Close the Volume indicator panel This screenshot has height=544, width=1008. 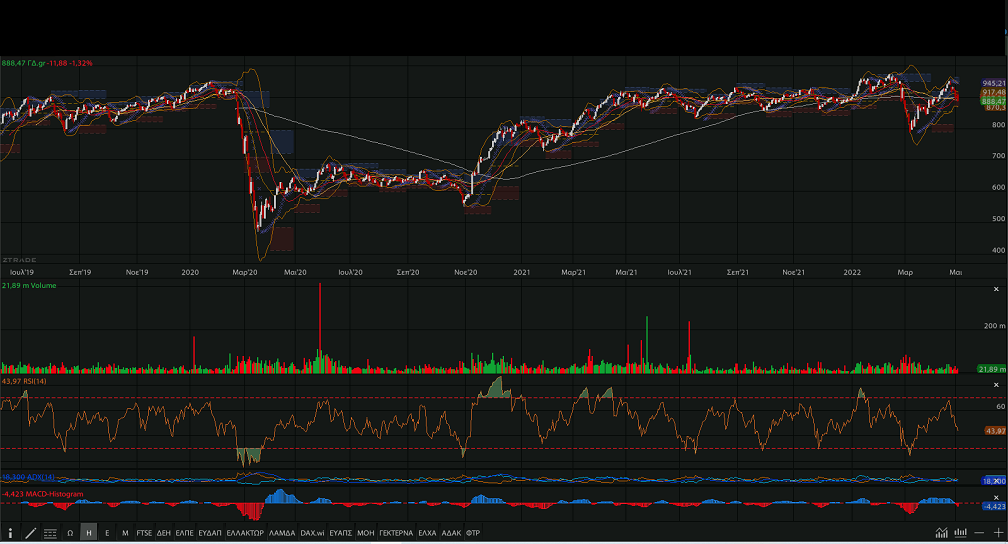(996, 289)
